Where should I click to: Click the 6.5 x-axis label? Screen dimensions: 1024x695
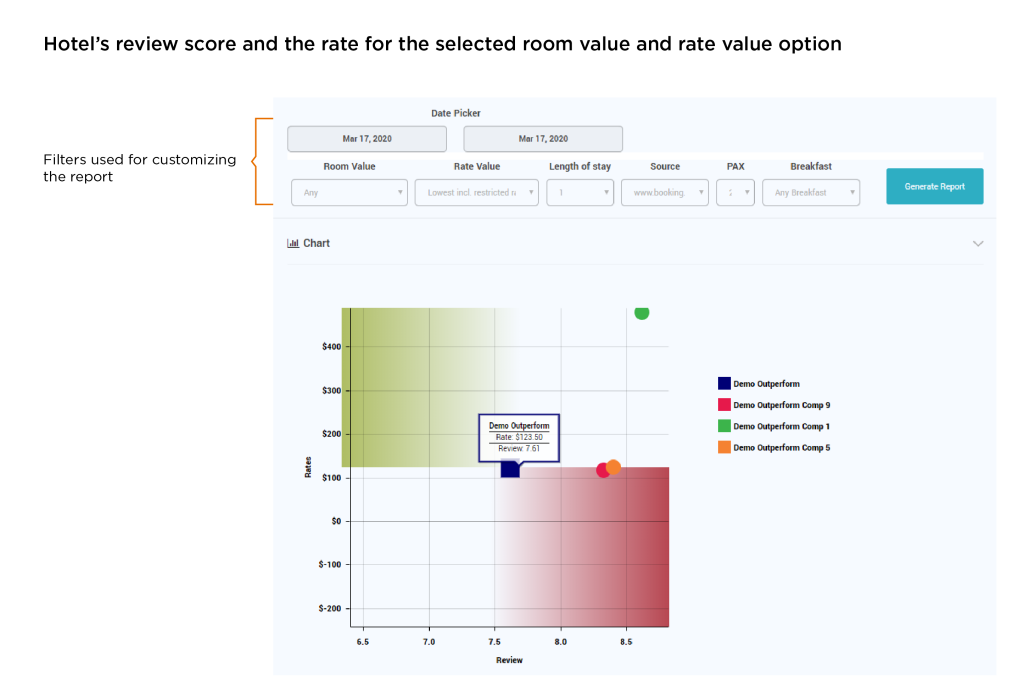tap(362, 642)
